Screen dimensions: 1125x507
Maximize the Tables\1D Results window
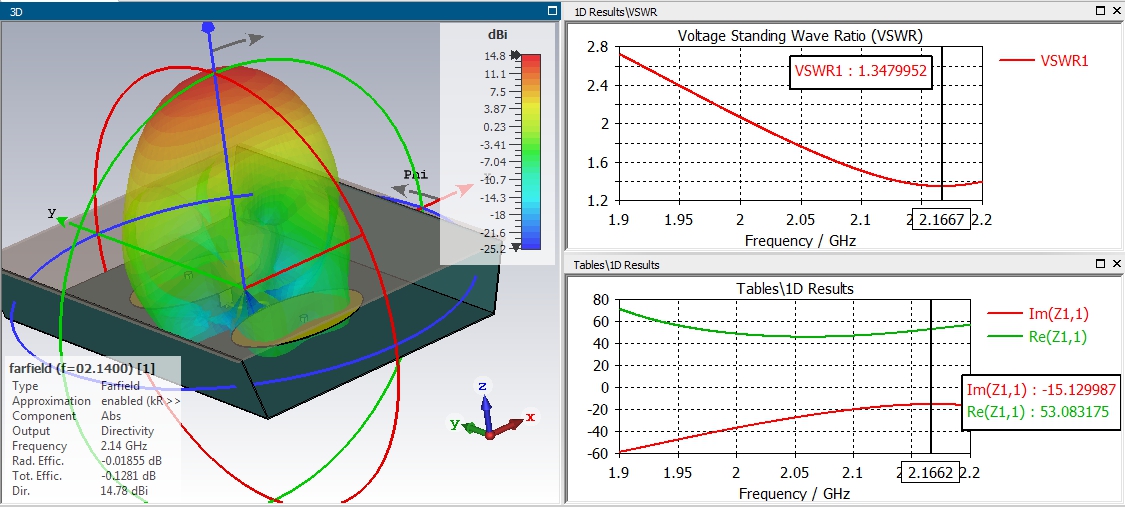(x=1101, y=265)
